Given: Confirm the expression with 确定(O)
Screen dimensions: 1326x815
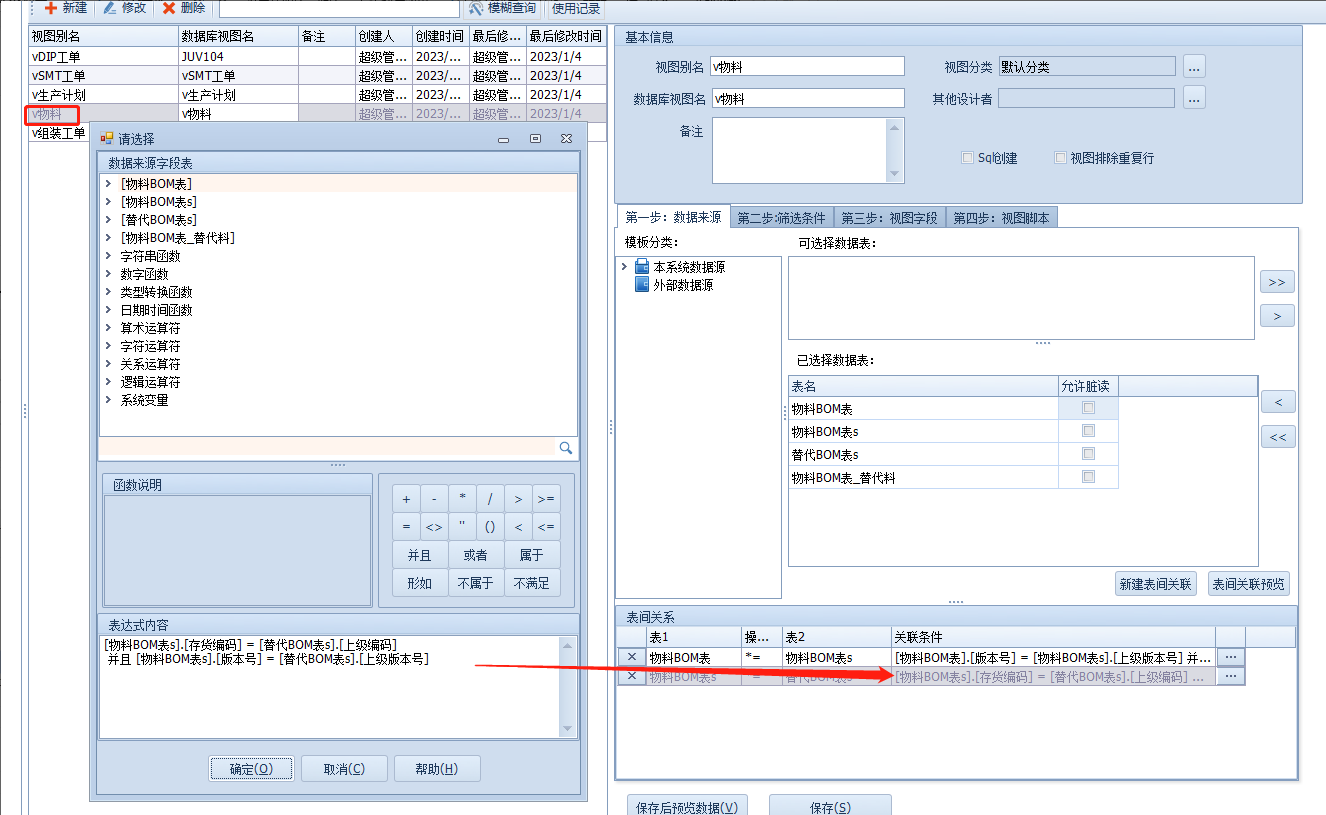Looking at the screenshot, I should 251,769.
